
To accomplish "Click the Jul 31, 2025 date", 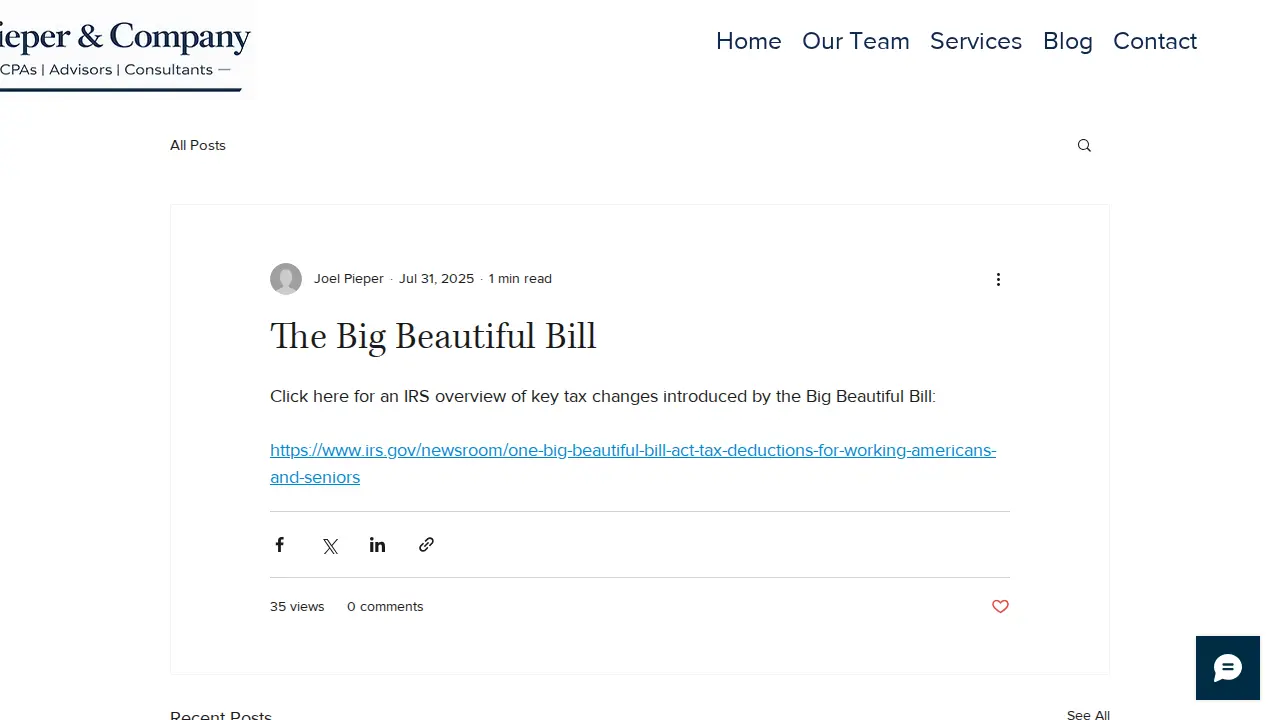I will [x=437, y=279].
